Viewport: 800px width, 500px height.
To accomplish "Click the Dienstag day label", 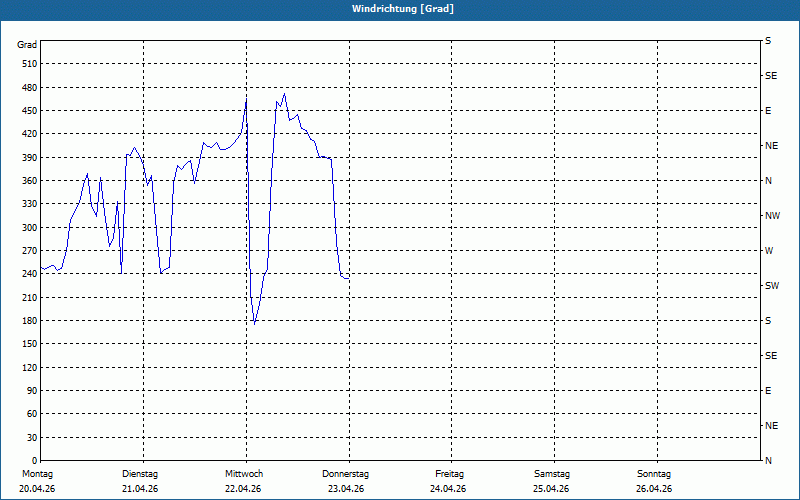I will pyautogui.click(x=140, y=474).
